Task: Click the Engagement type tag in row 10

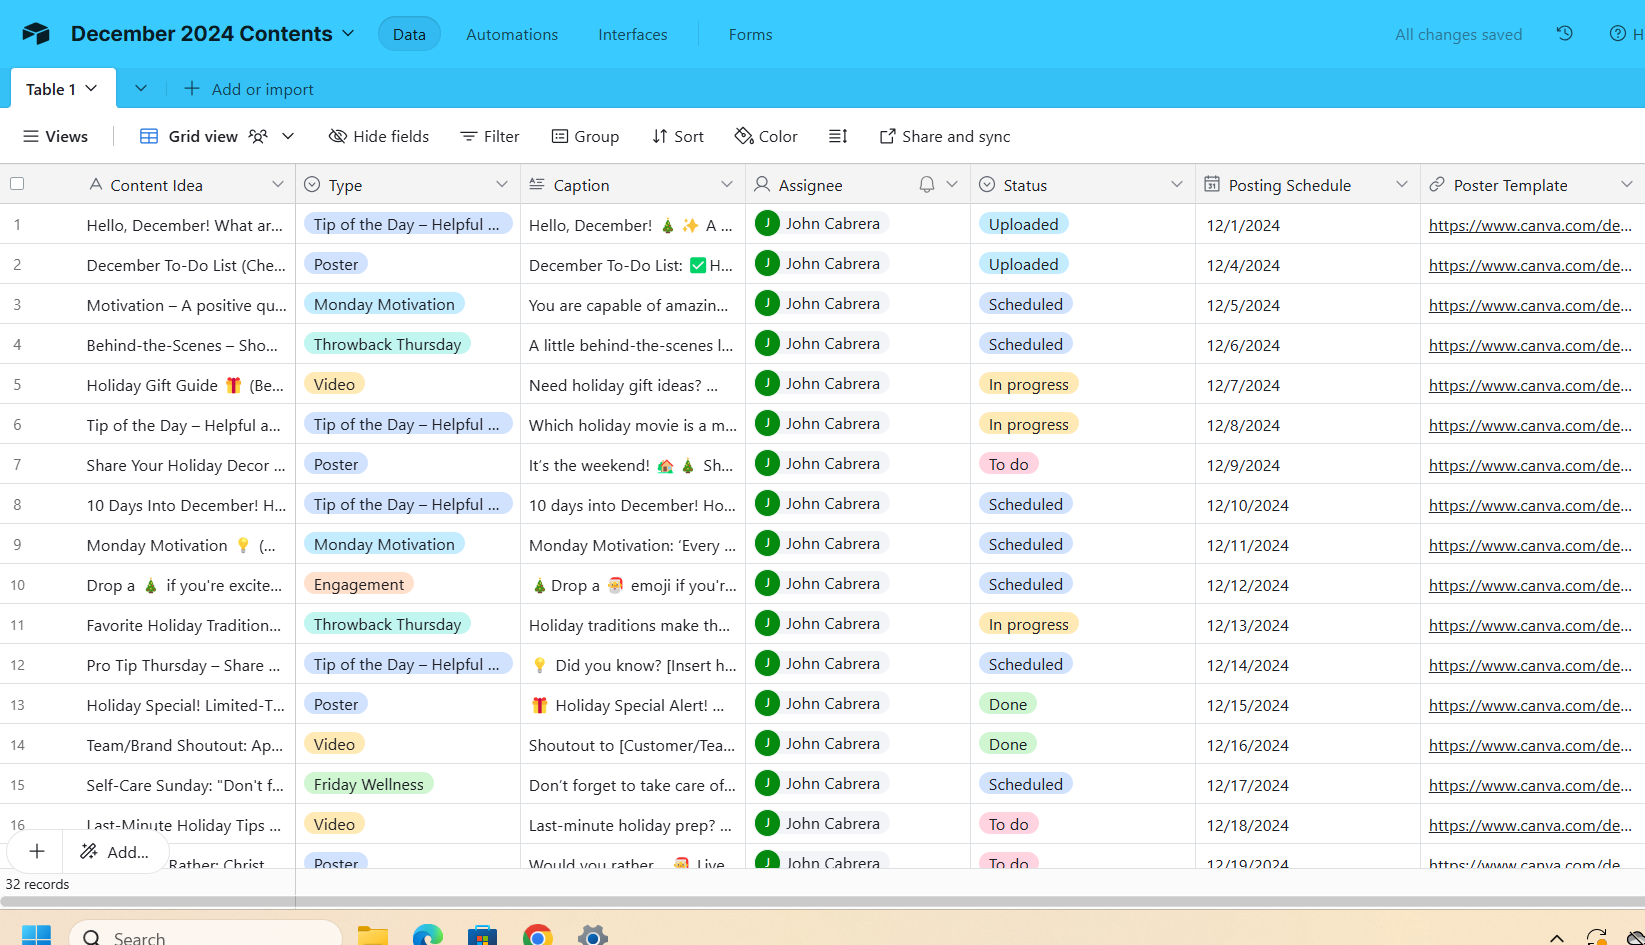Action: (359, 584)
